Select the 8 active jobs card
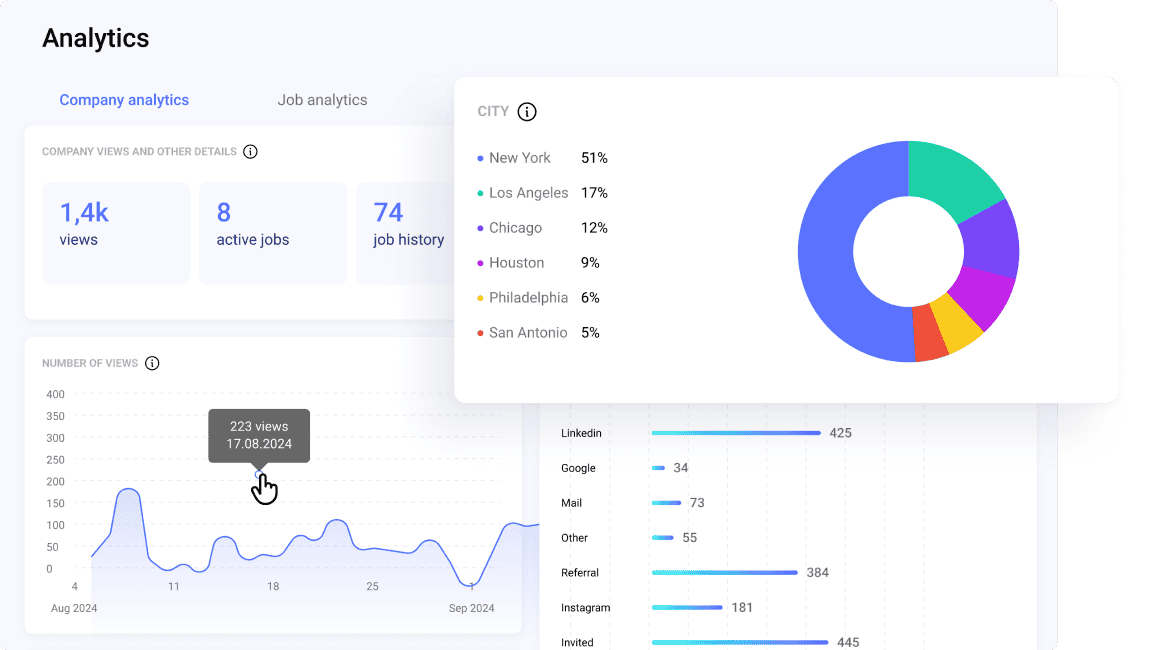The image size is (1170, 650). 273,232
